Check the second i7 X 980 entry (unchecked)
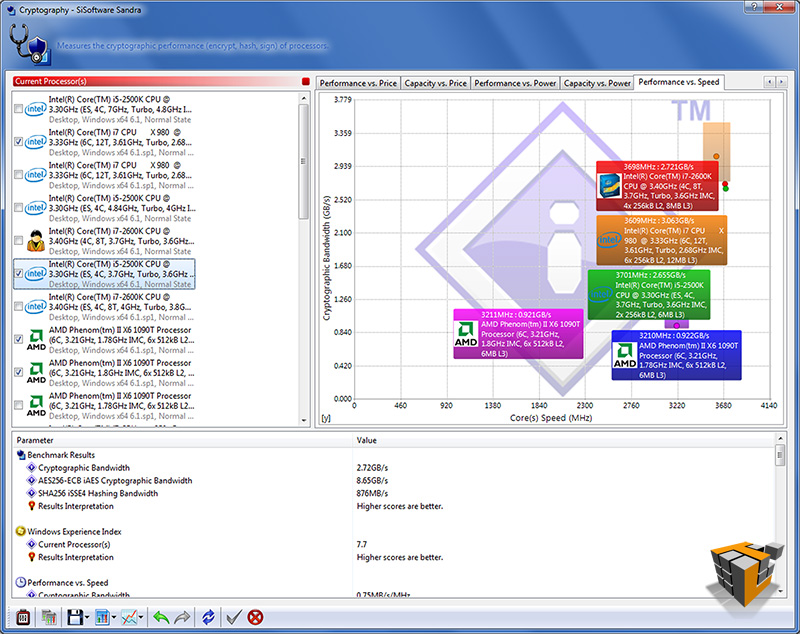Viewport: 800px width, 634px height. [18, 174]
